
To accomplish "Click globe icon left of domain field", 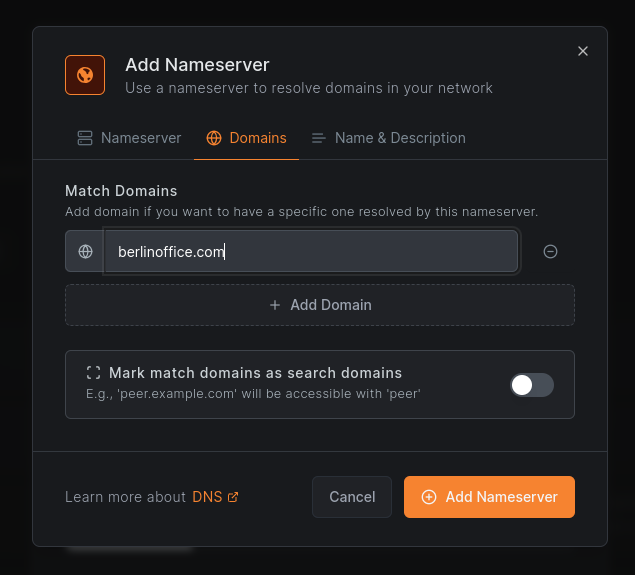I will (x=85, y=252).
